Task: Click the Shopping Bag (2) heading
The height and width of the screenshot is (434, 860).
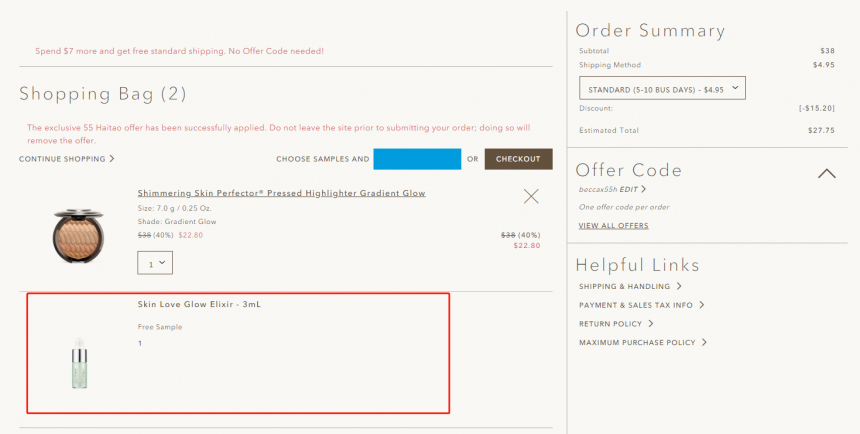Action: point(103,94)
